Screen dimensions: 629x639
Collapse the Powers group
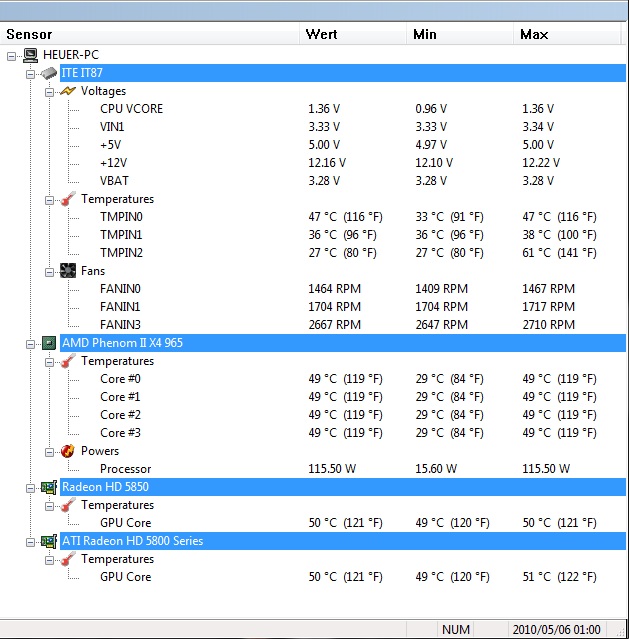point(49,452)
